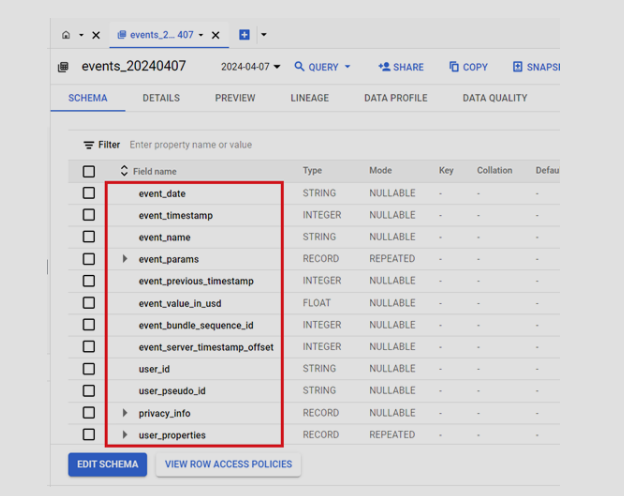The height and width of the screenshot is (496, 624).
Task: Expand the QUERY dropdown caret
Action: (347, 66)
